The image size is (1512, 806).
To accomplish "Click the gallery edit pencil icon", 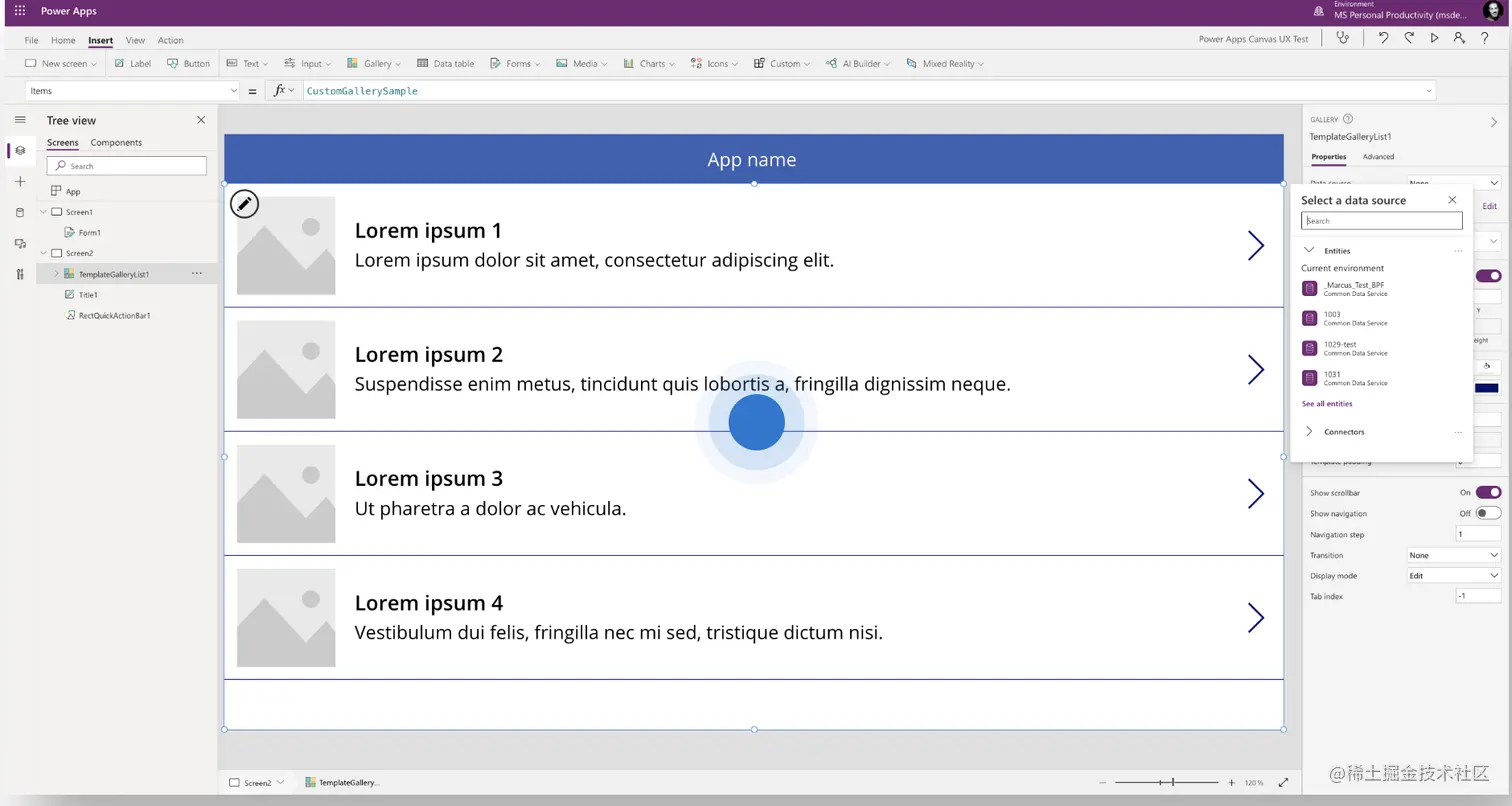I will click(244, 204).
